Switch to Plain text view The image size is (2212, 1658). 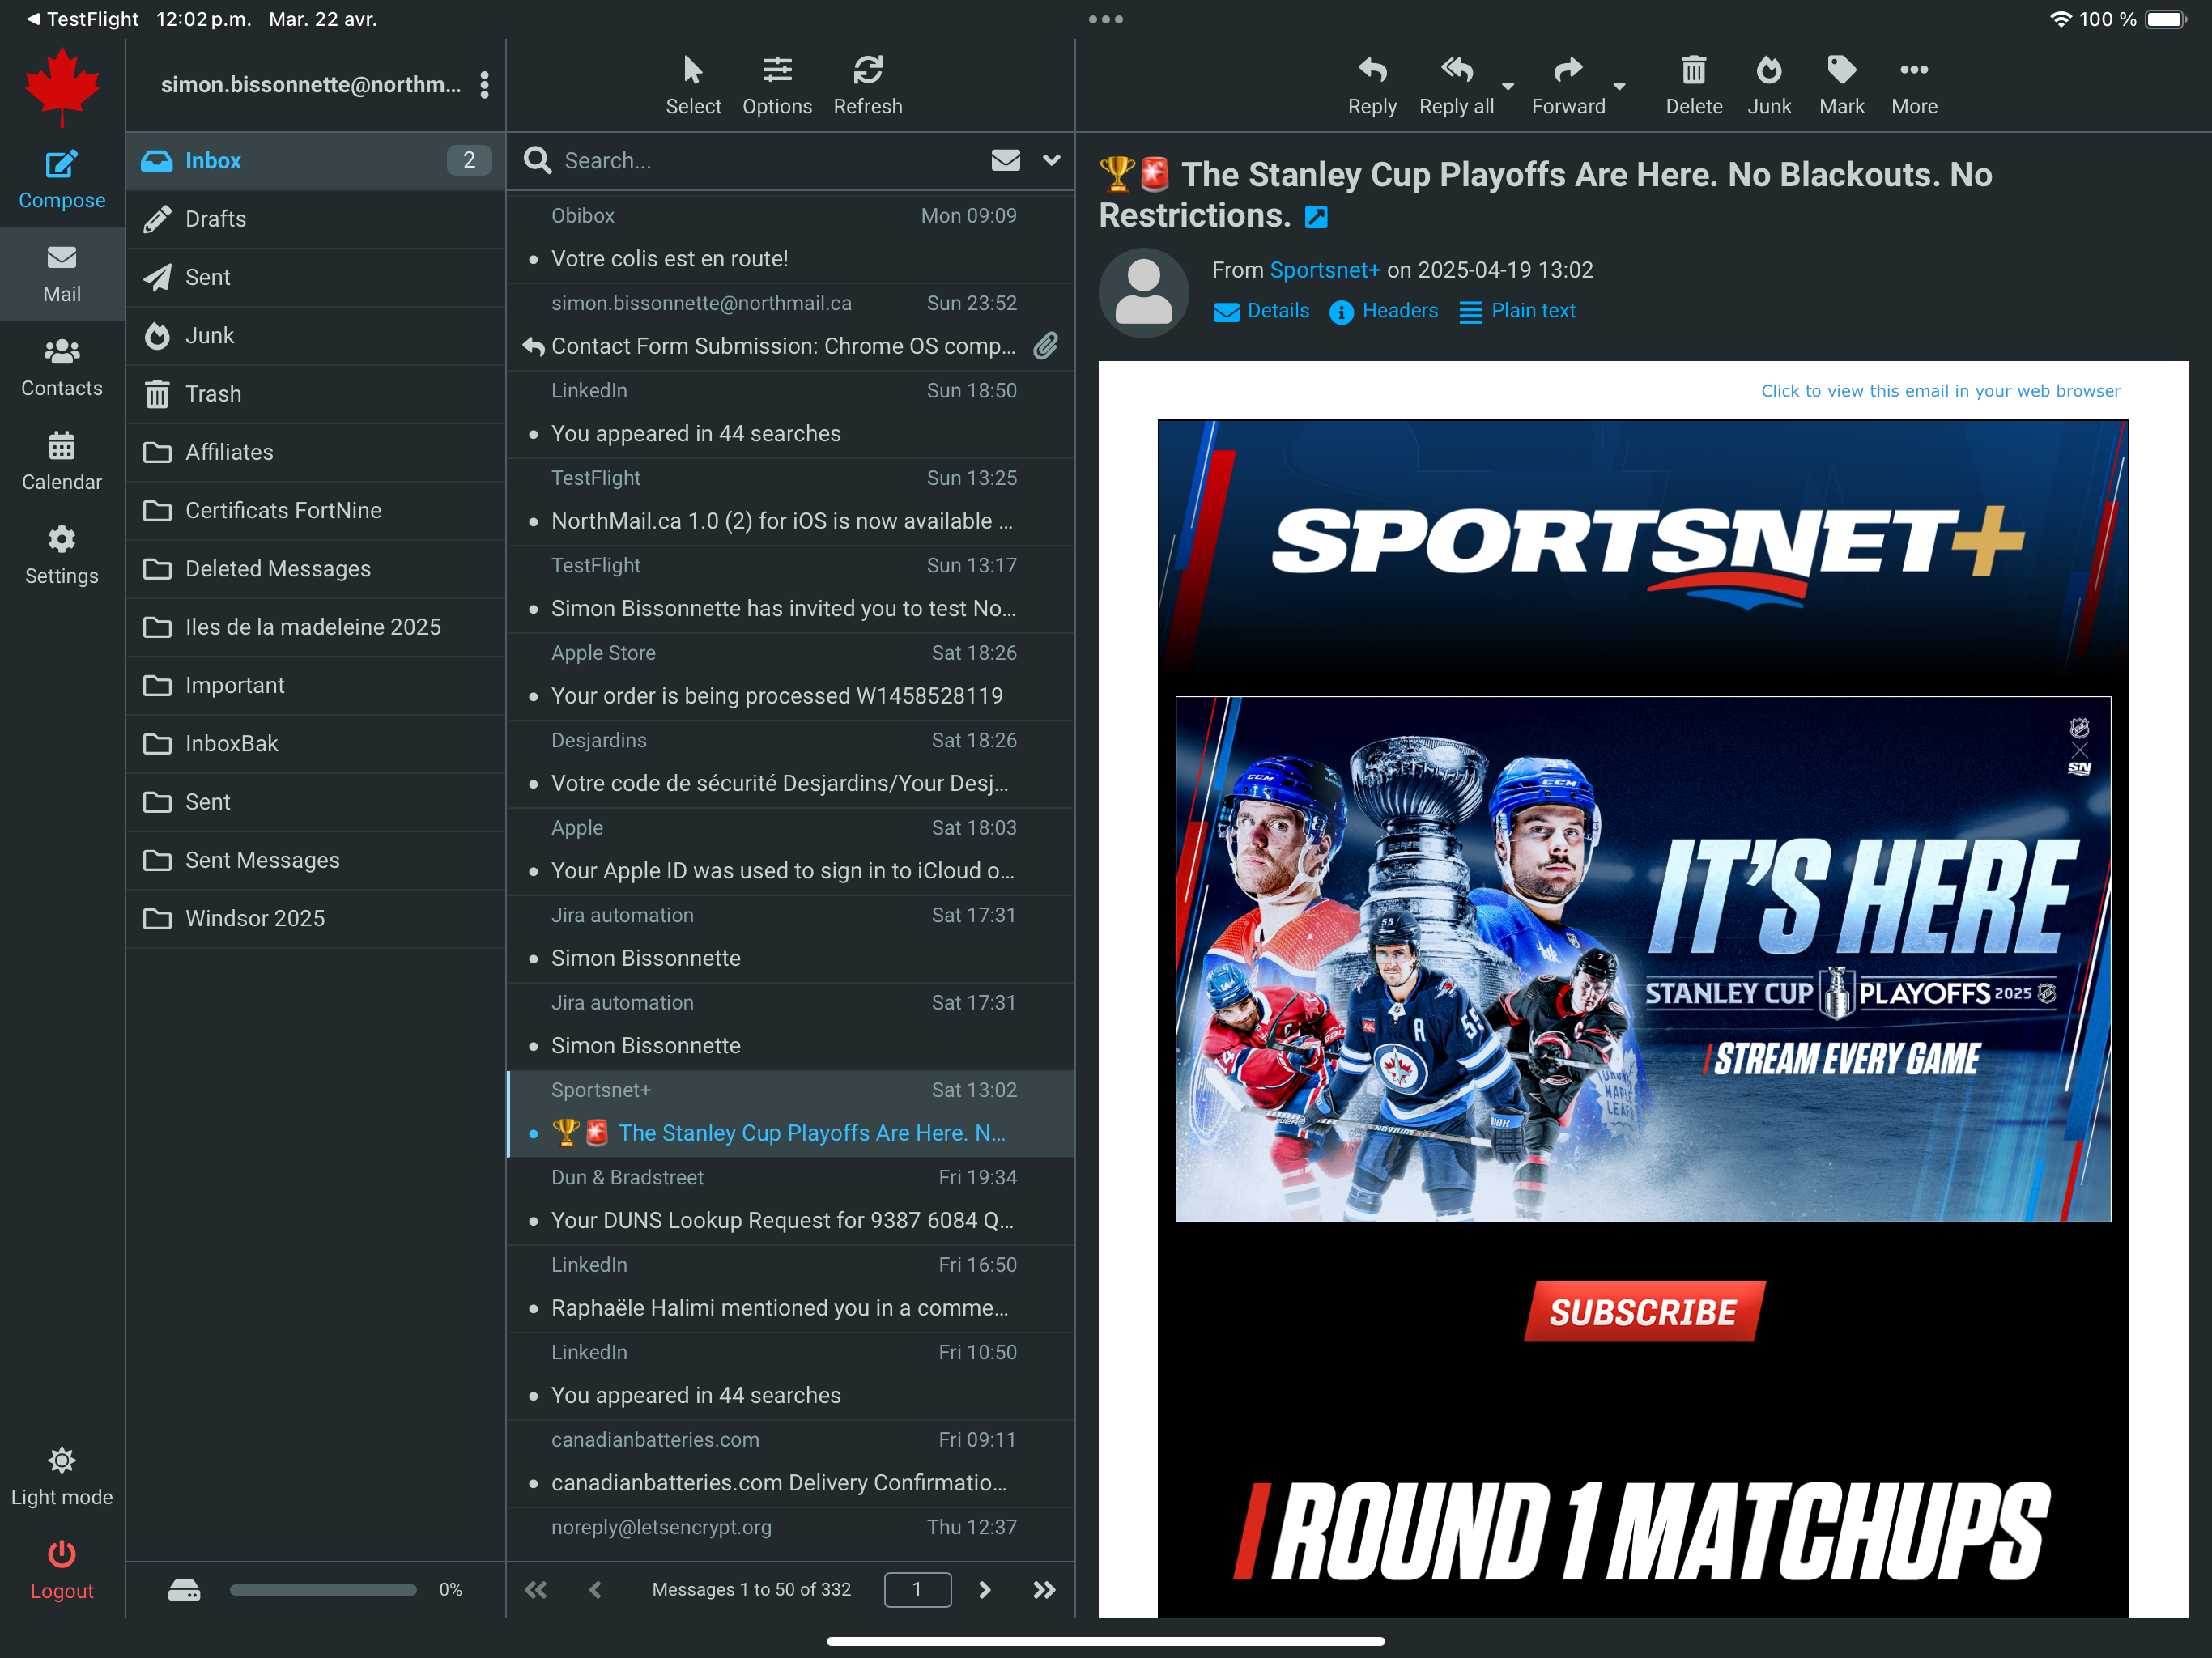(1517, 311)
